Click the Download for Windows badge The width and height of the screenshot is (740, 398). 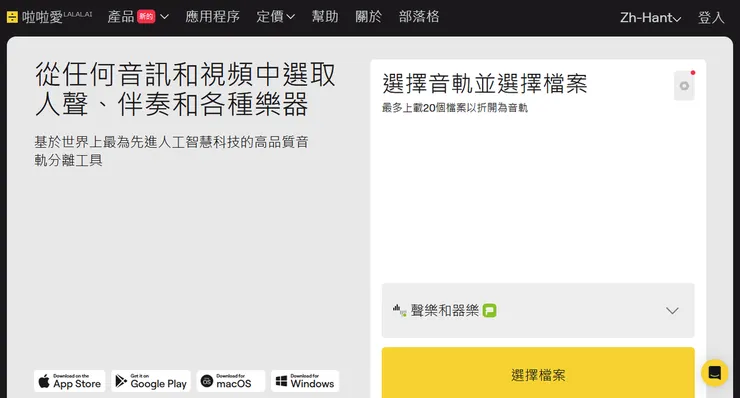point(305,381)
